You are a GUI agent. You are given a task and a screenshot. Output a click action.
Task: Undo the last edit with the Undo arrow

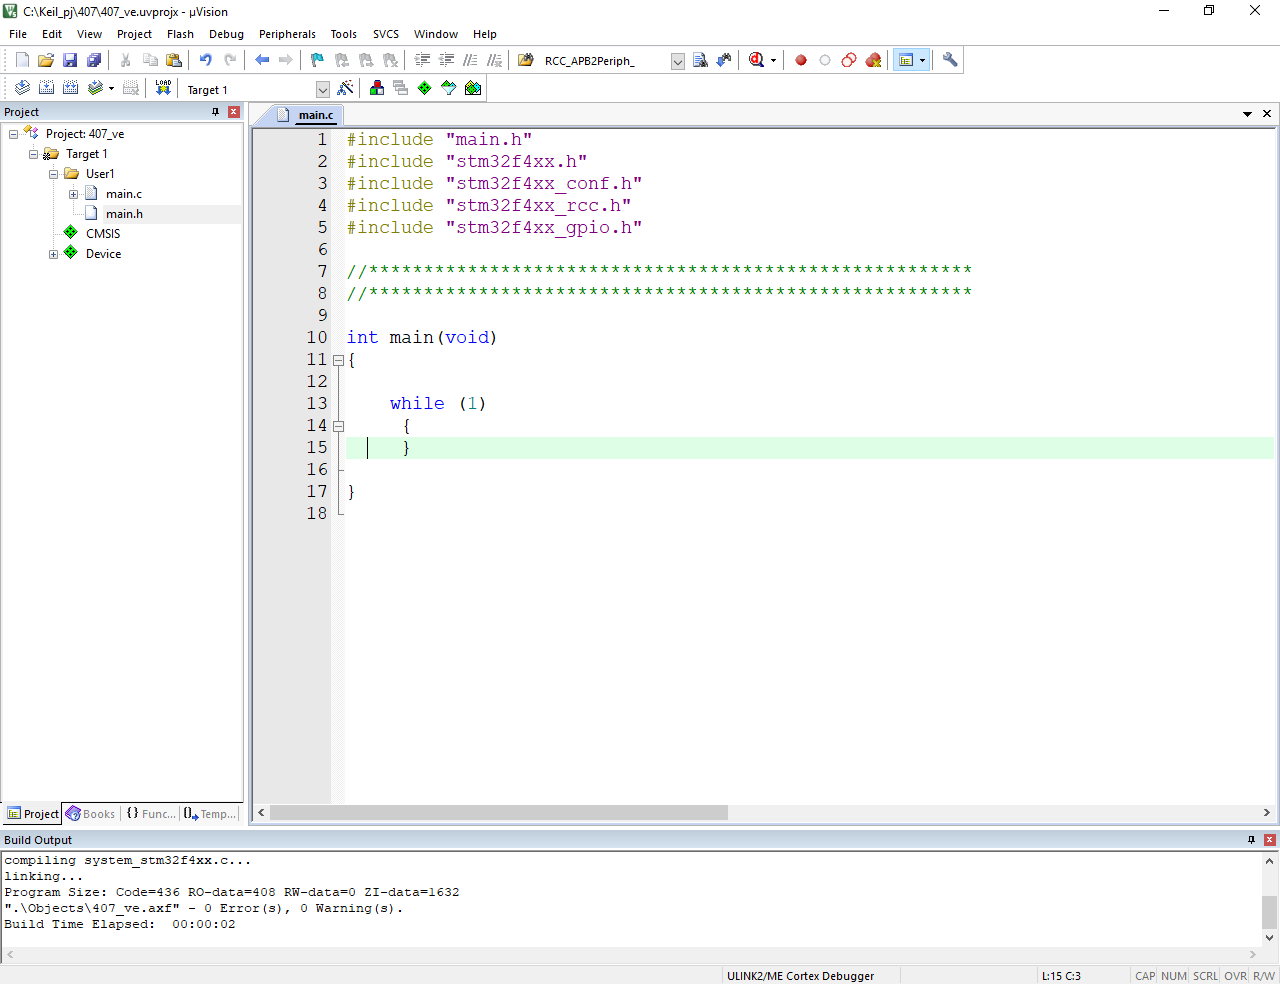(206, 60)
